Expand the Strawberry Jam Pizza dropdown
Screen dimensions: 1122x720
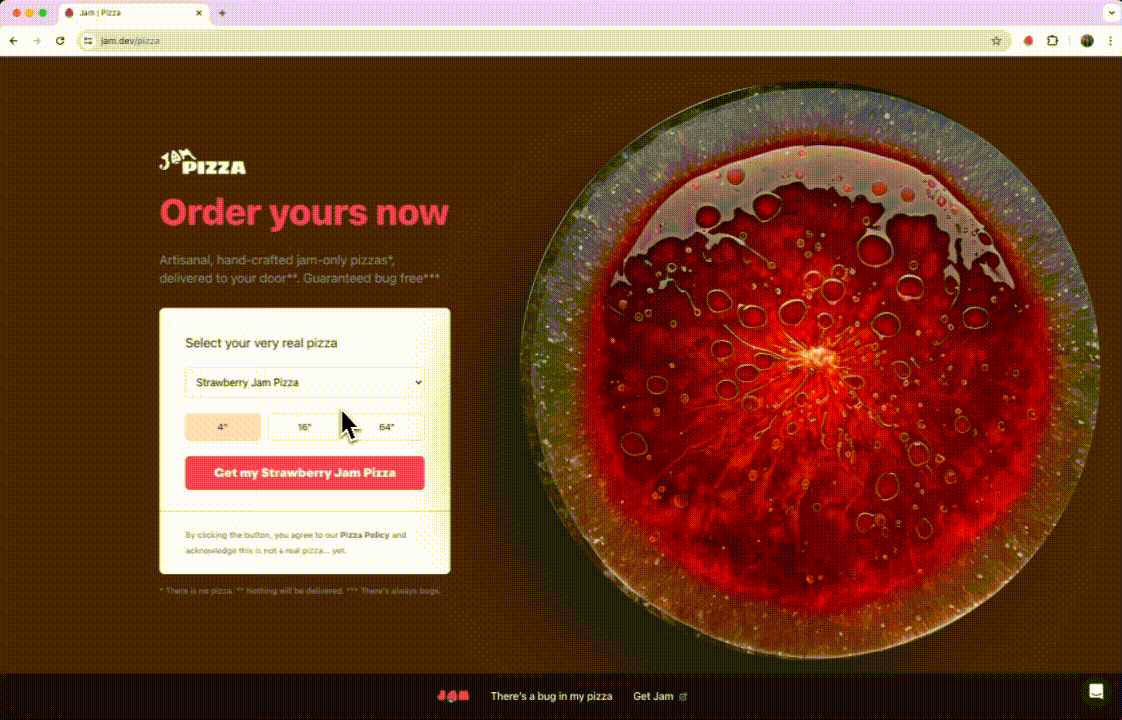point(305,382)
